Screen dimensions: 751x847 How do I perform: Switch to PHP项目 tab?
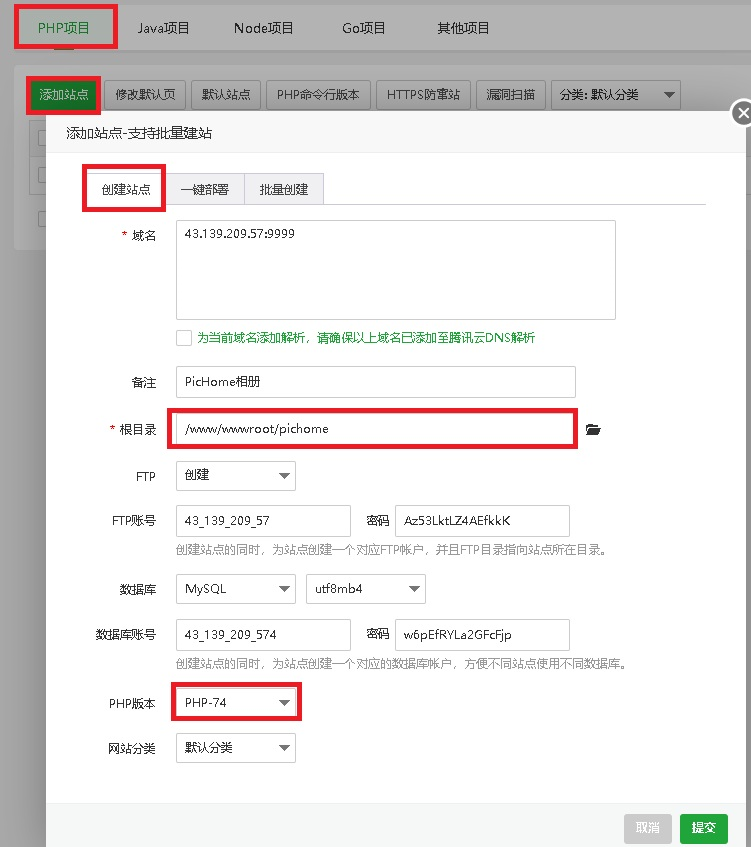[64, 28]
